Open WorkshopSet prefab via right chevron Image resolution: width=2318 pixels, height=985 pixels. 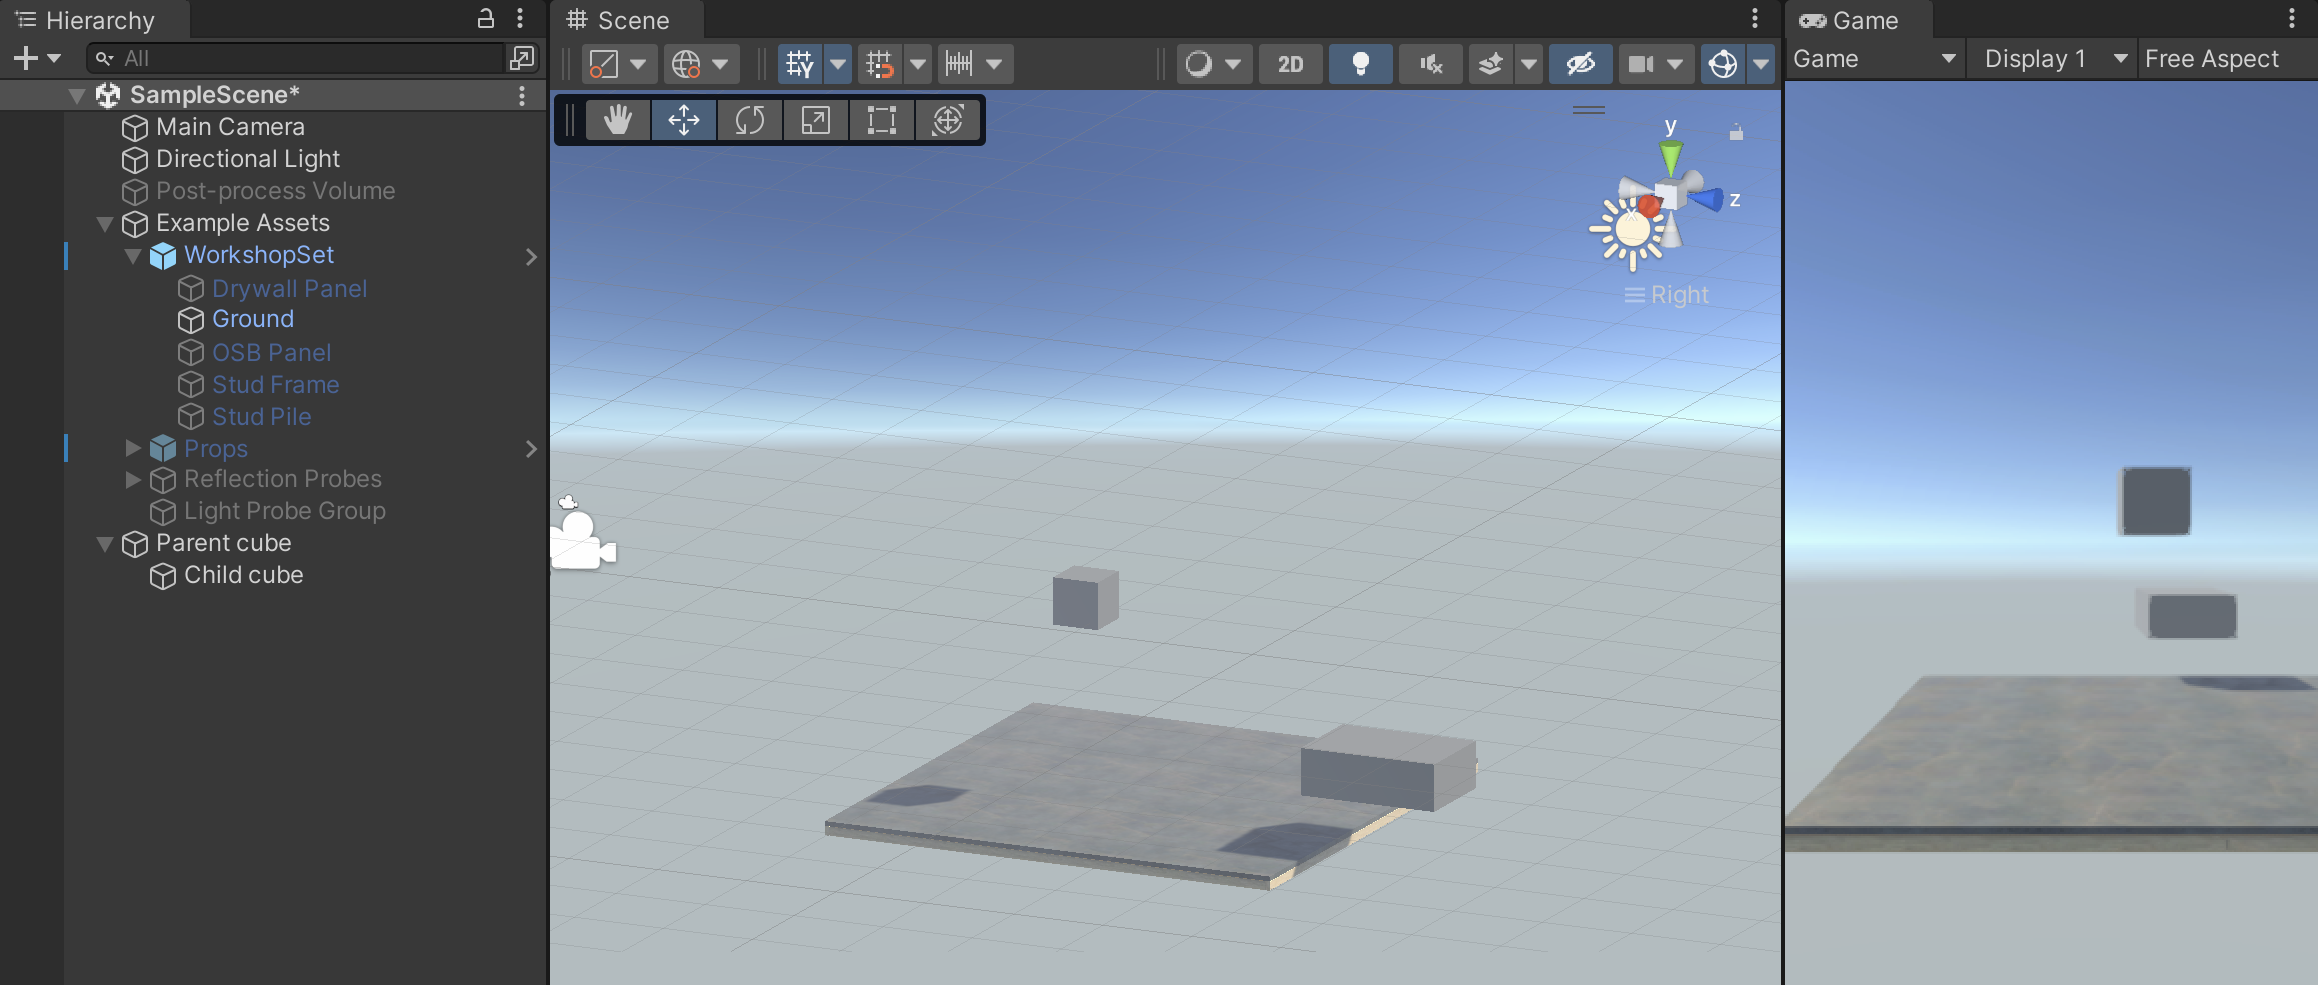[x=531, y=257]
